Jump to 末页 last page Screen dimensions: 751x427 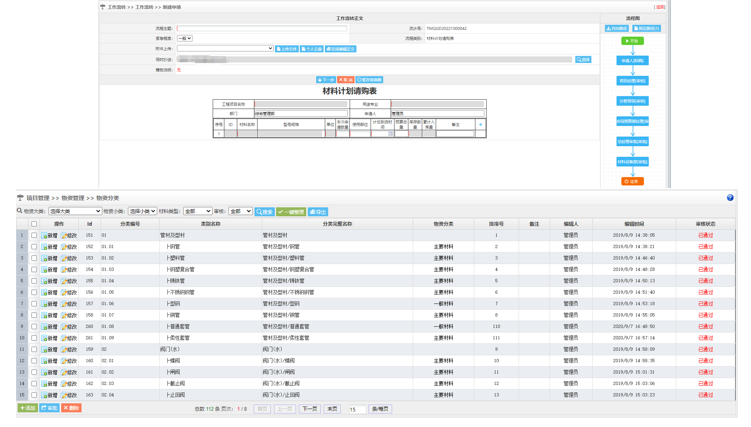click(332, 409)
